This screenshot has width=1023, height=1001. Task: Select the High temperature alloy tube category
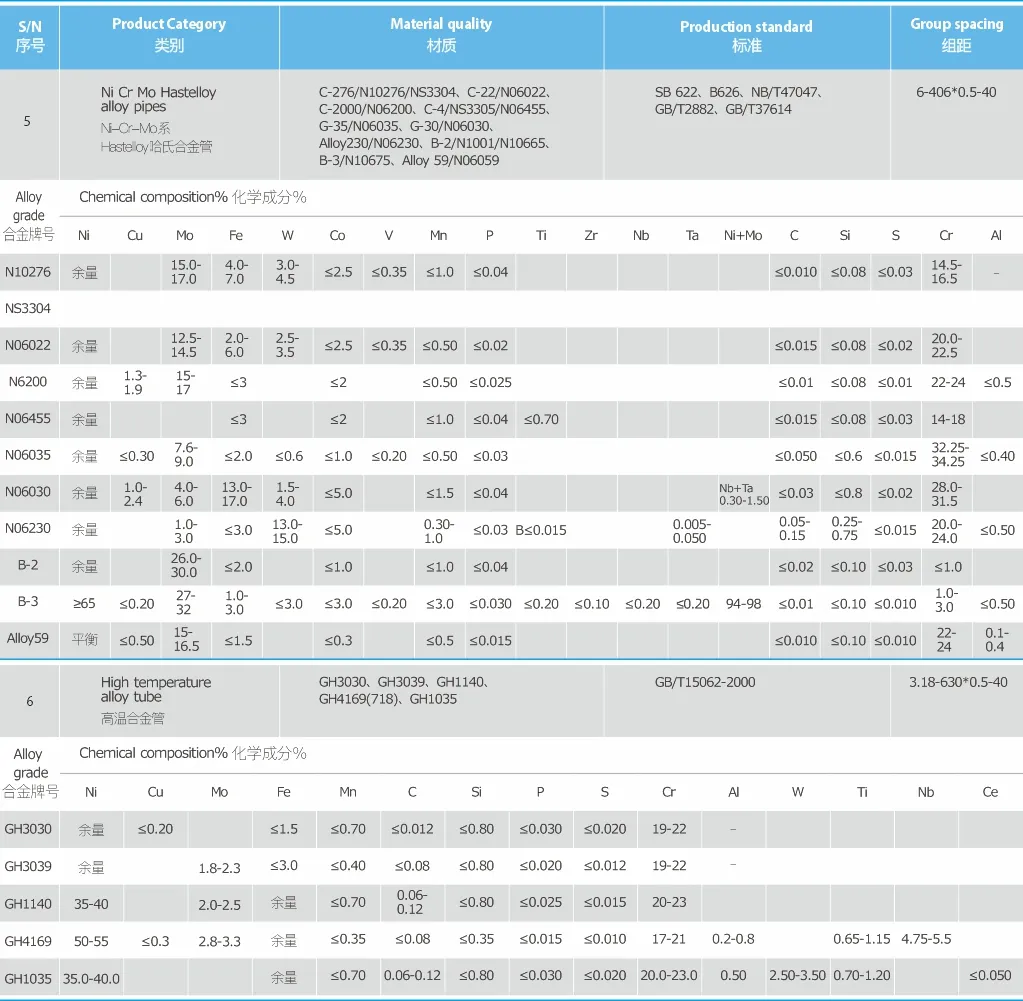pyautogui.click(x=155, y=689)
